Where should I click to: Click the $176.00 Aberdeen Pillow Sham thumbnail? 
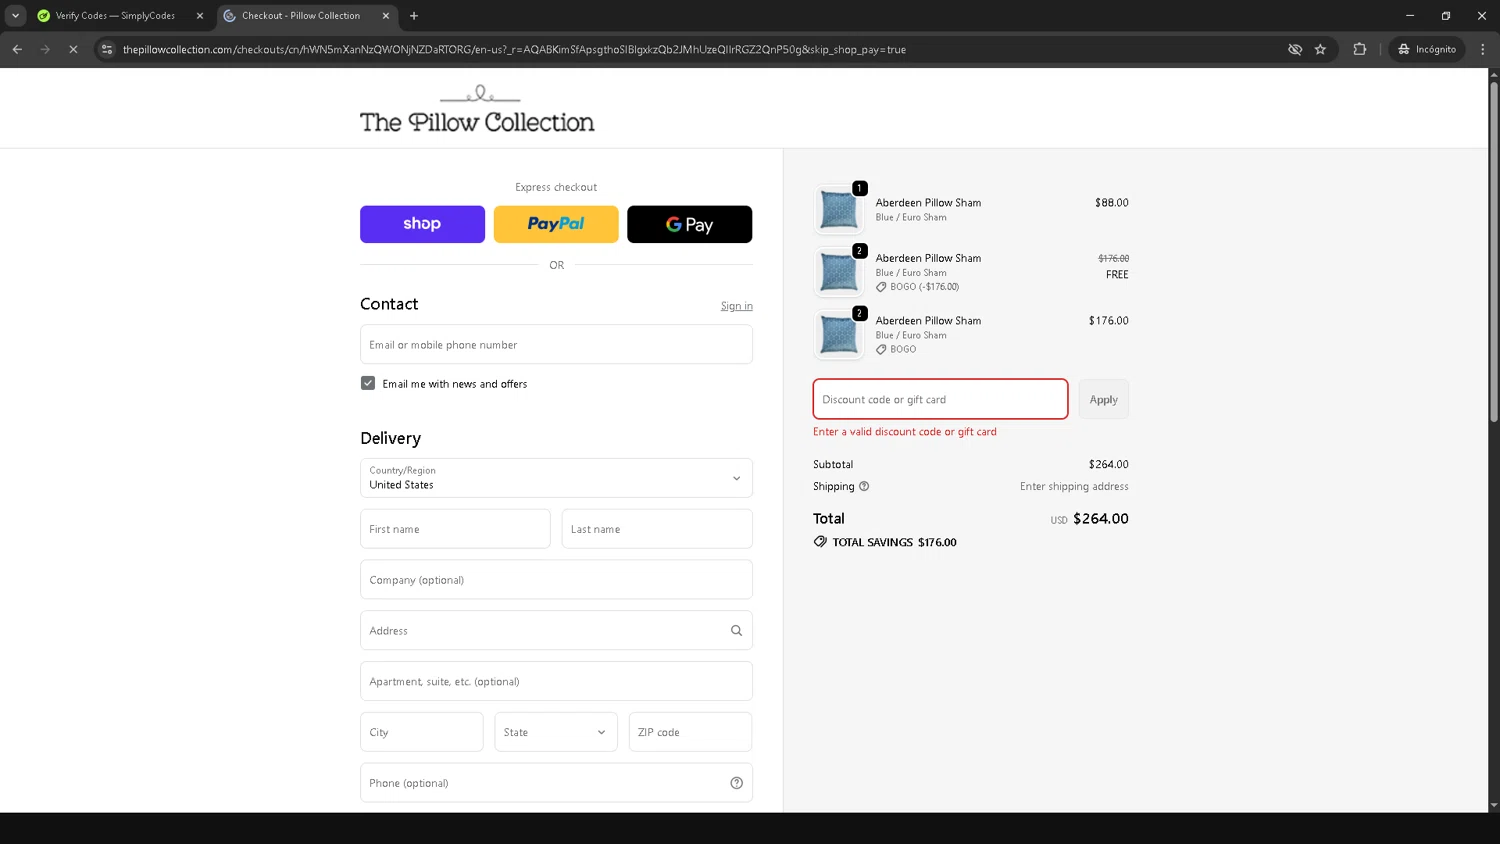coord(839,335)
